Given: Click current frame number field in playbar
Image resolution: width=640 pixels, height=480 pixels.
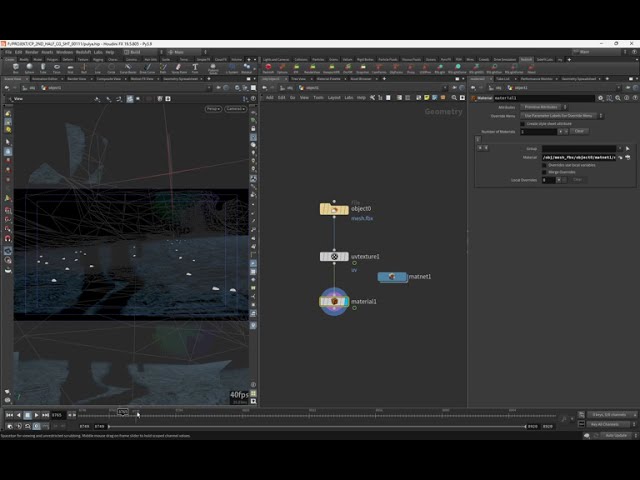Looking at the screenshot, I should [58, 415].
